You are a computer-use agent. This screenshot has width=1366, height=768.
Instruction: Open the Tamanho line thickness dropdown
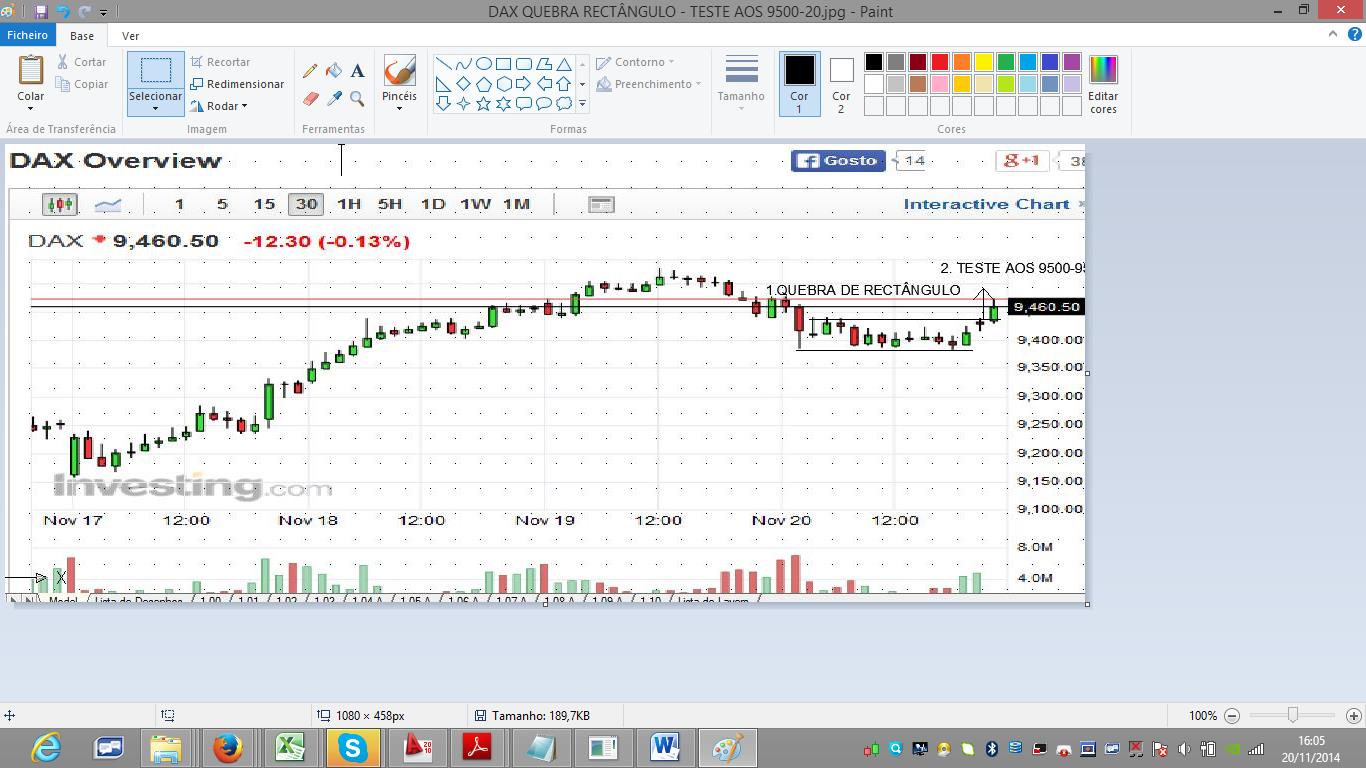pos(741,84)
